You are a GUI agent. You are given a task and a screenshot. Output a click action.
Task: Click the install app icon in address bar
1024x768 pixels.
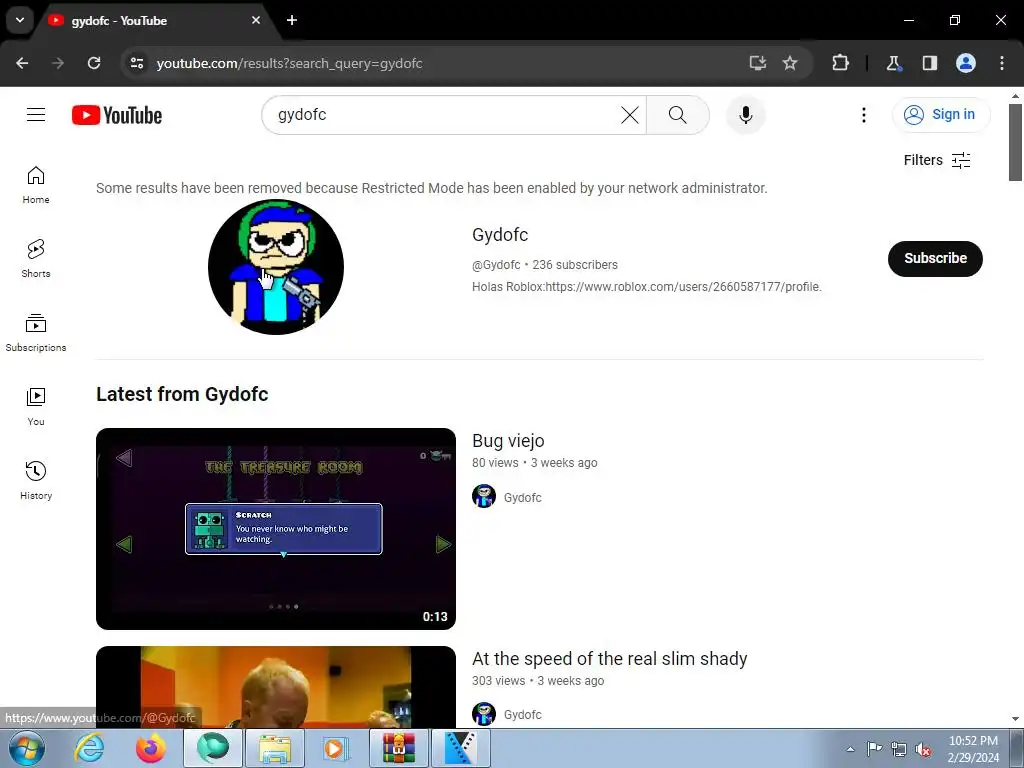[758, 63]
